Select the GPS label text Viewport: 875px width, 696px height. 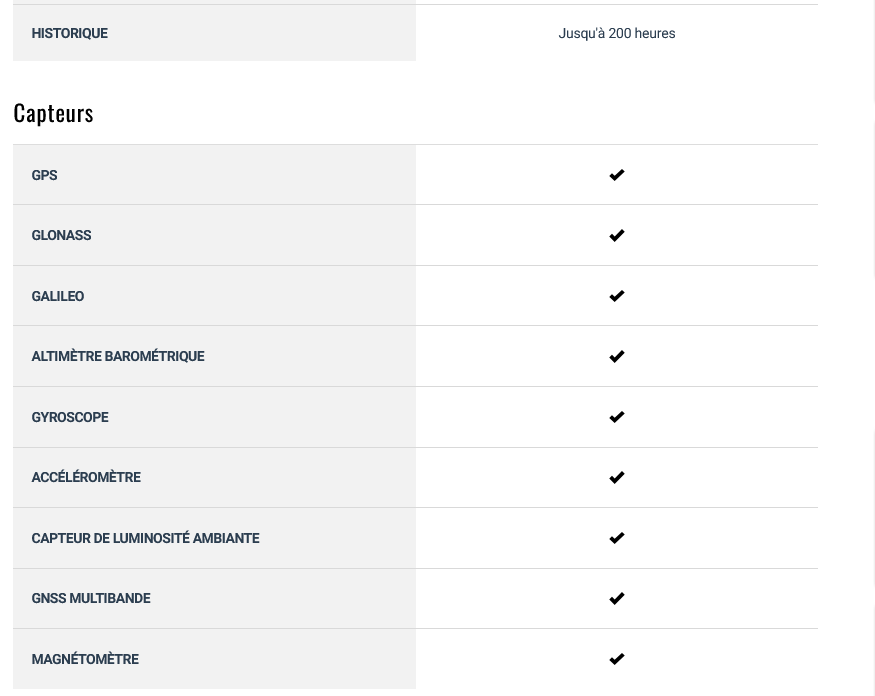coord(44,175)
